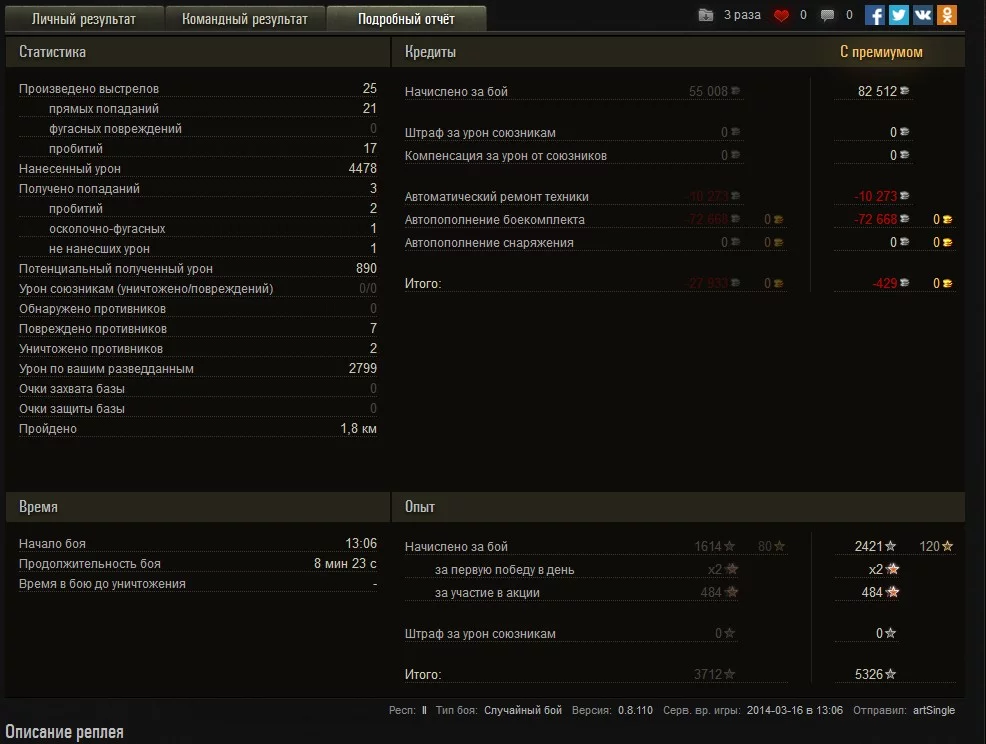This screenshot has width=986, height=744.
Task: Click 'за участие в акции' label
Action: 487,592
